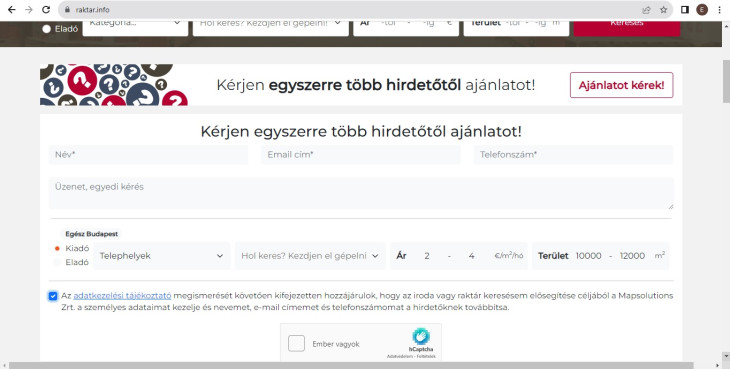Click the Ajánlatot kérek! button
The width and height of the screenshot is (730, 369).
coord(622,85)
